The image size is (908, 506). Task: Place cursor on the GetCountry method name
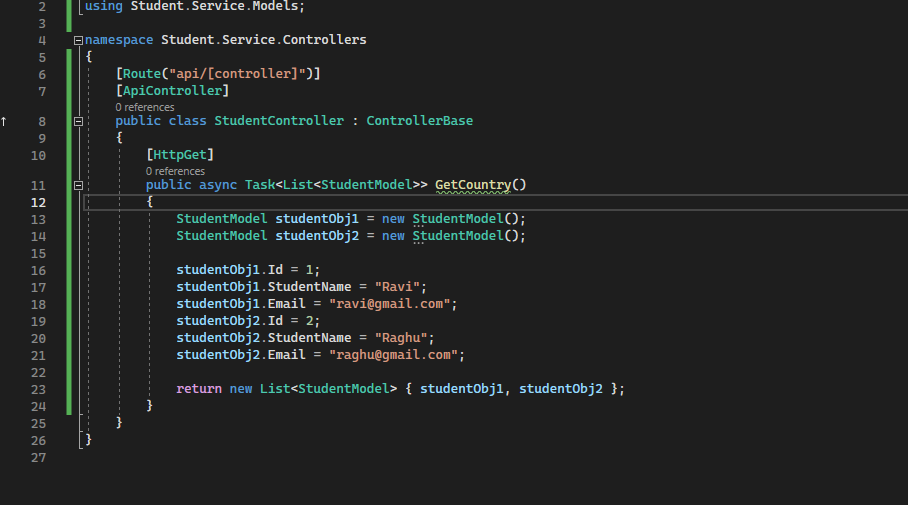[x=472, y=185]
